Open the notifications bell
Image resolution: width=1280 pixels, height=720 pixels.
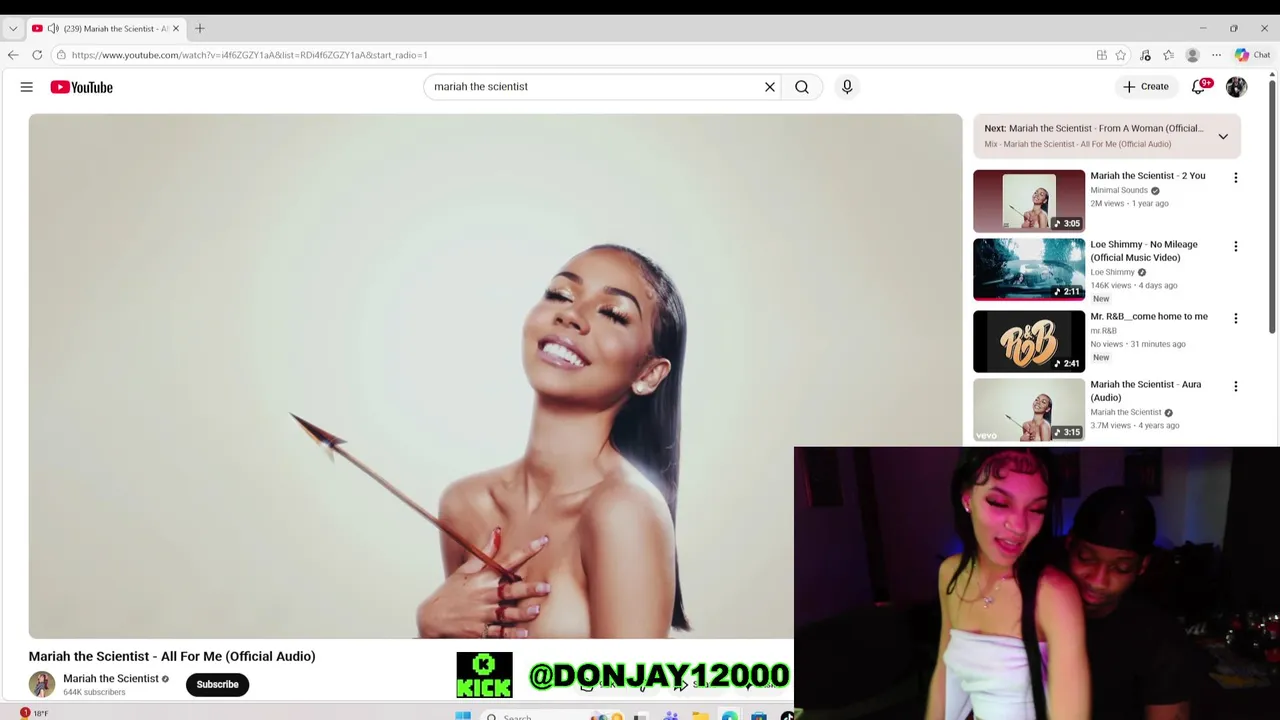click(x=1199, y=87)
